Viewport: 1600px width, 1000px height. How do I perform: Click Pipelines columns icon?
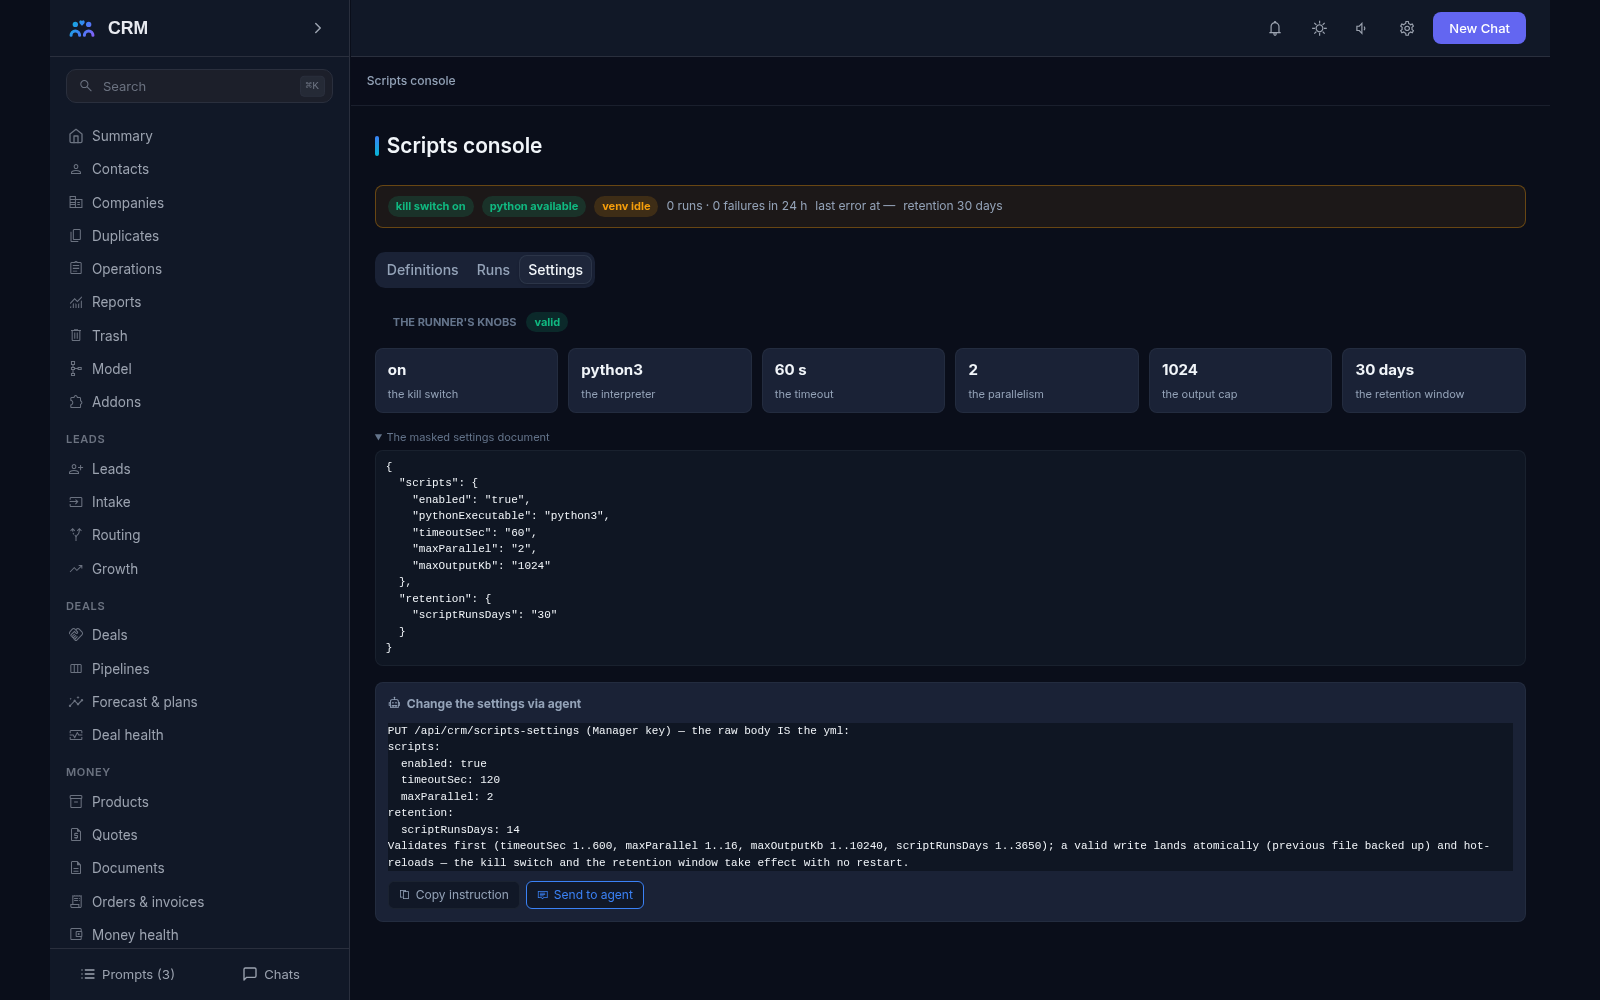(x=76, y=669)
